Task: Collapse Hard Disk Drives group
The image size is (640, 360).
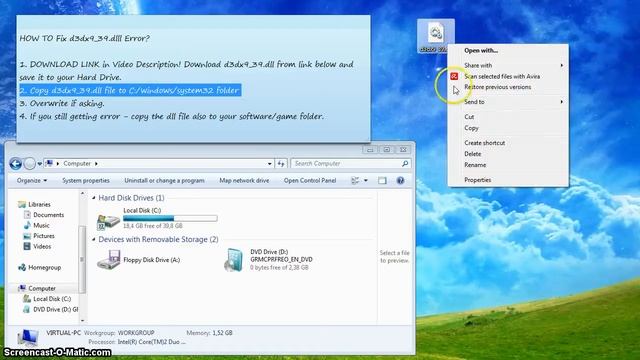Action: [93, 198]
